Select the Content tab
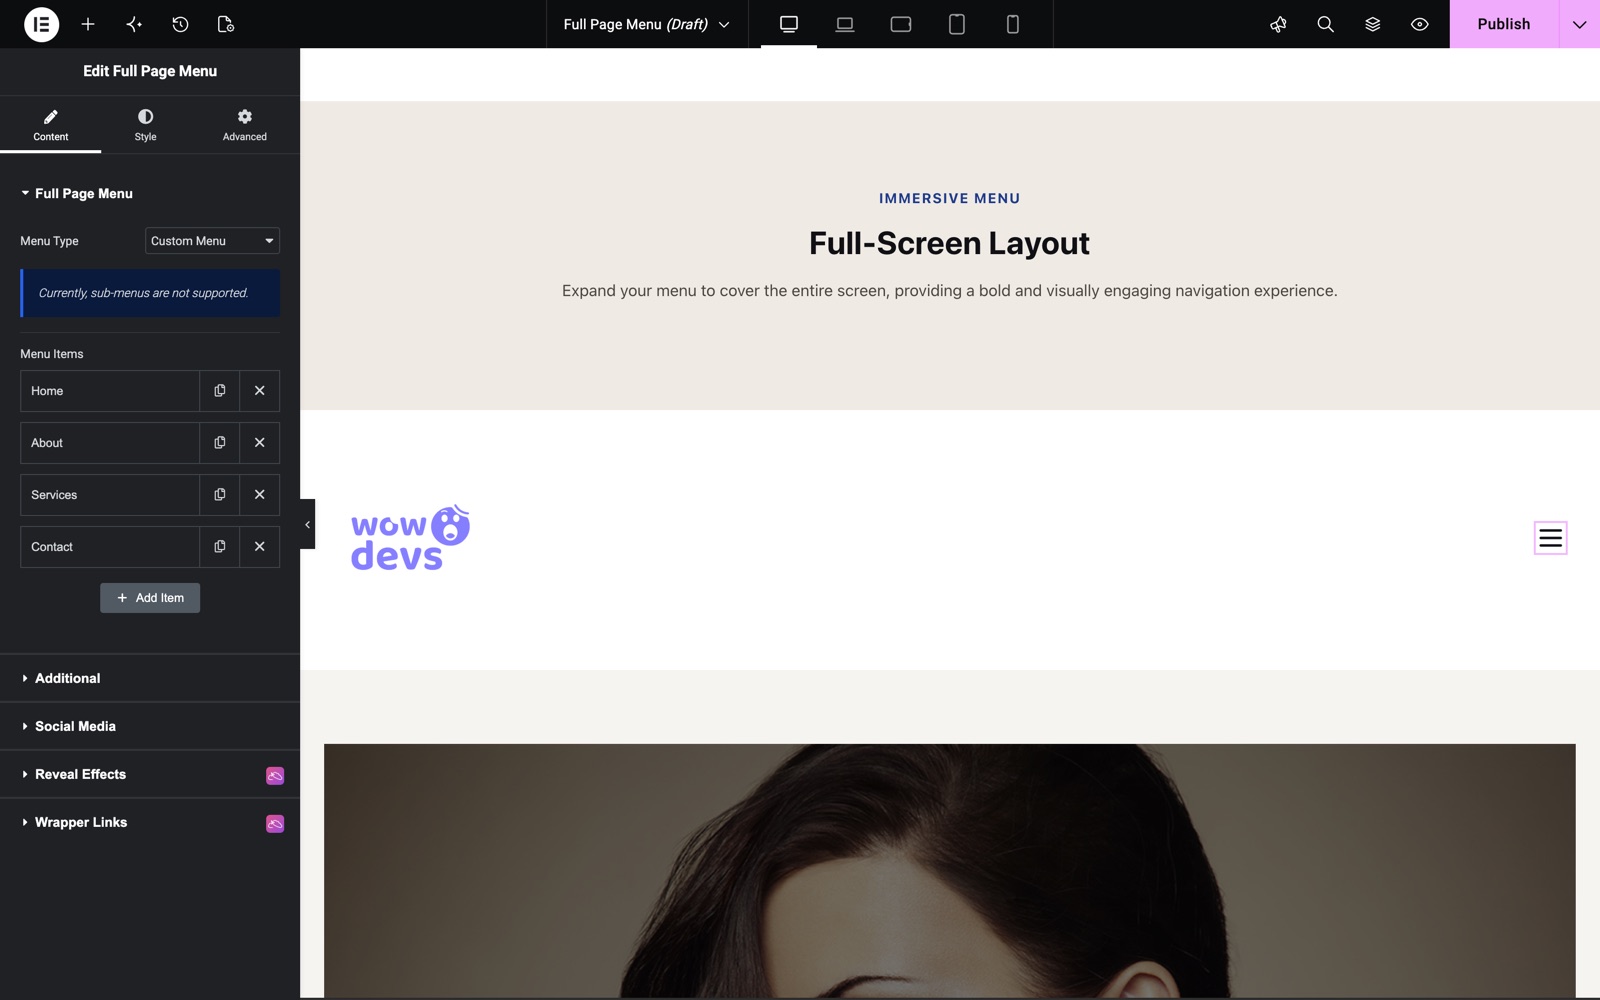 pos(50,125)
